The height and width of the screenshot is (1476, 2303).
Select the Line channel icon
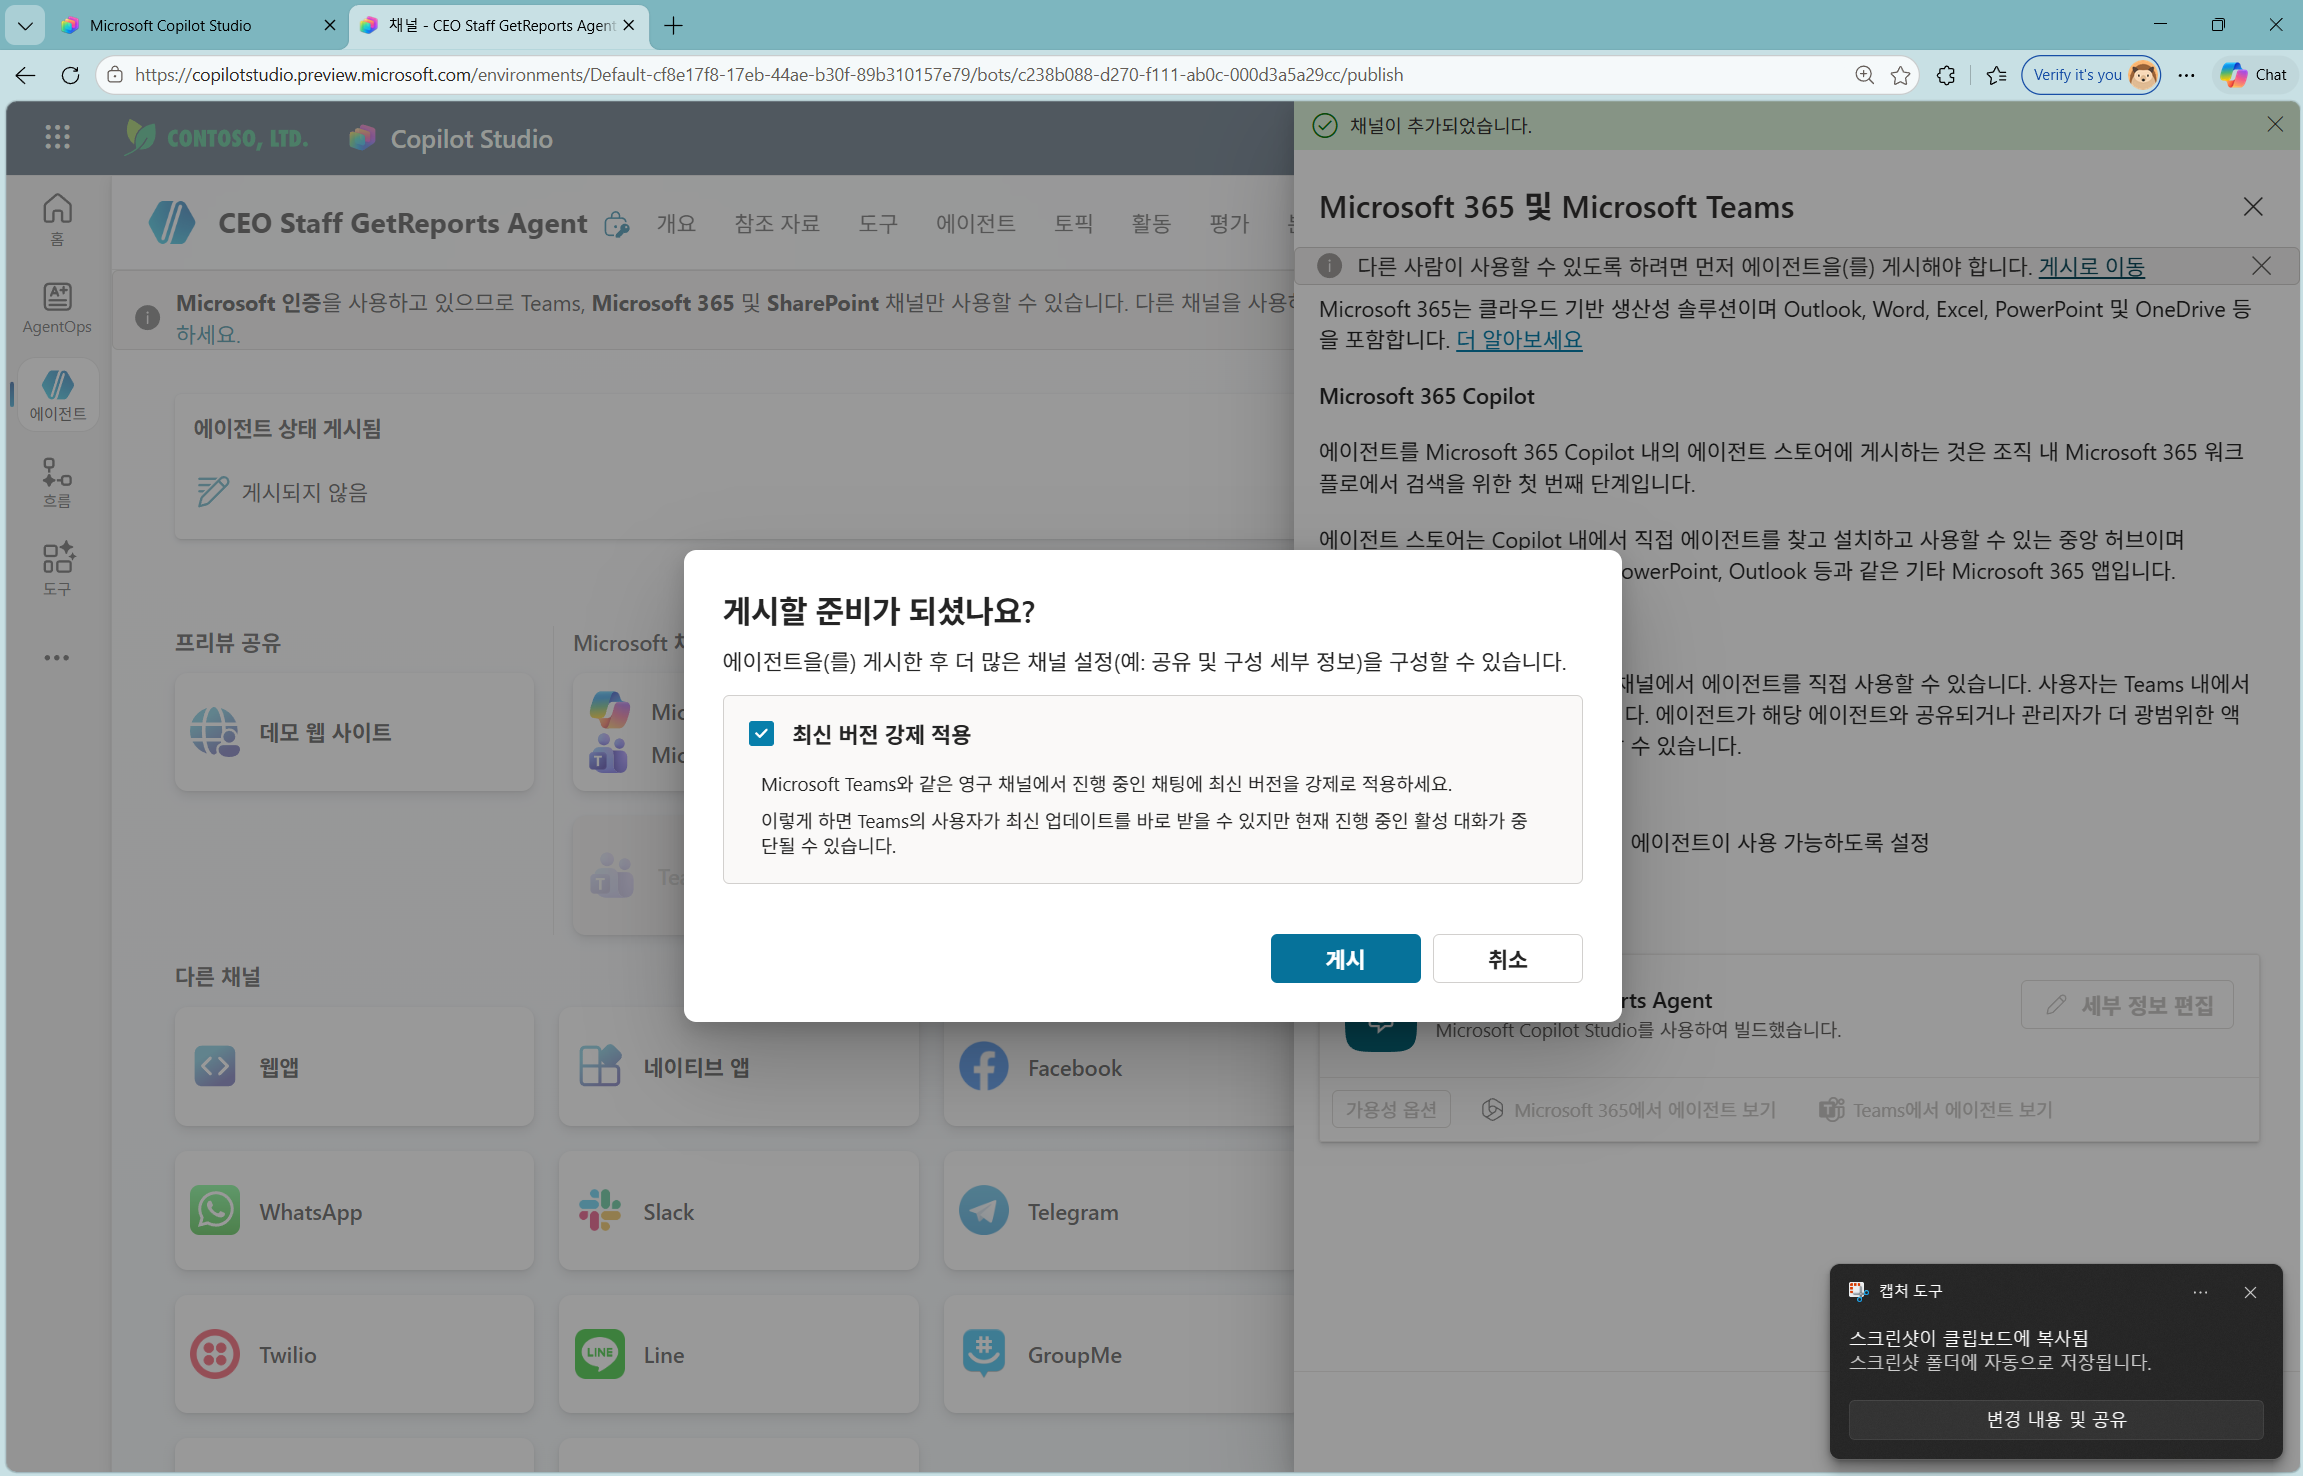(600, 1355)
